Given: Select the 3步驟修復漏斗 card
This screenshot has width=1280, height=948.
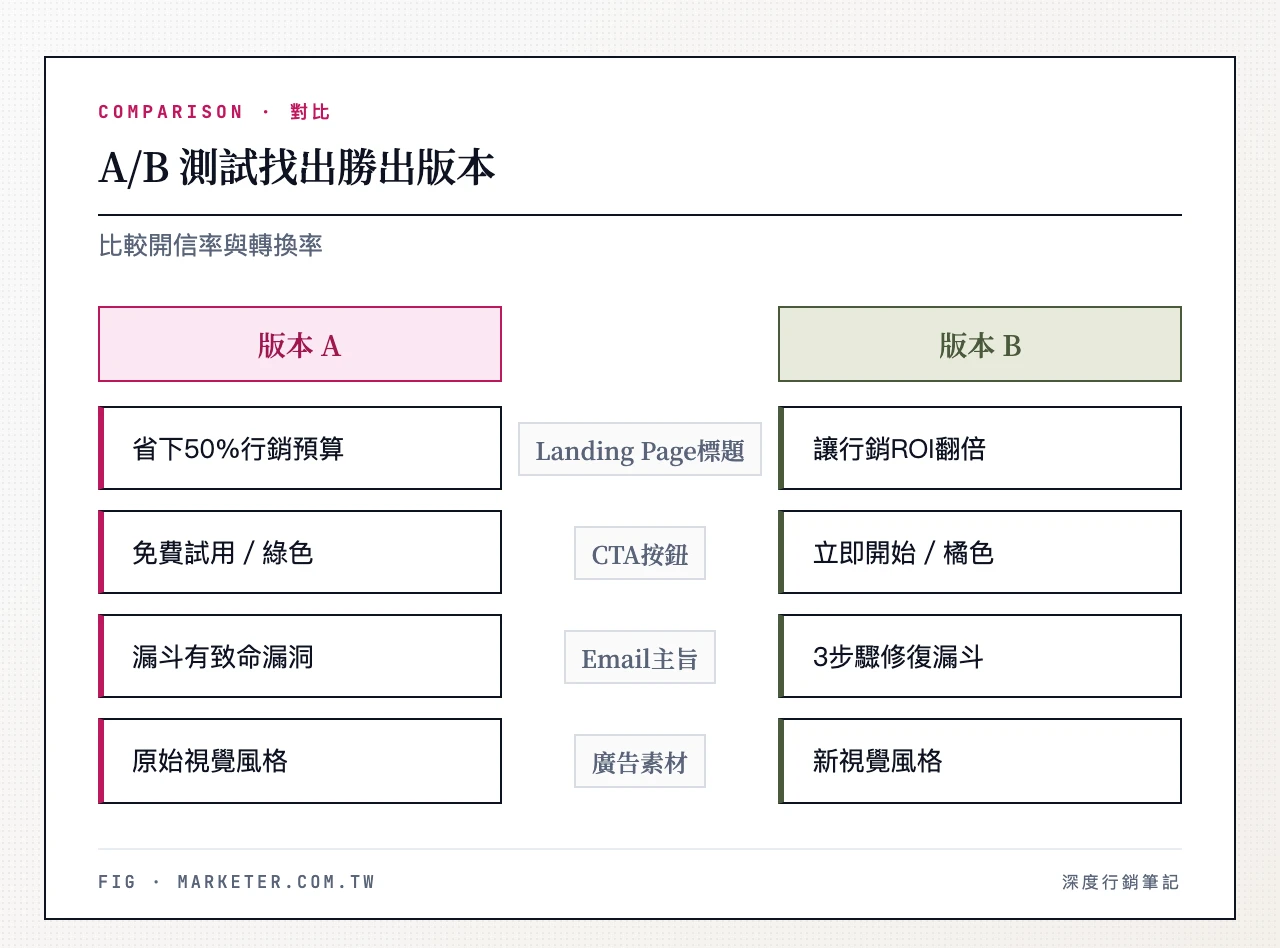Looking at the screenshot, I should pos(980,656).
